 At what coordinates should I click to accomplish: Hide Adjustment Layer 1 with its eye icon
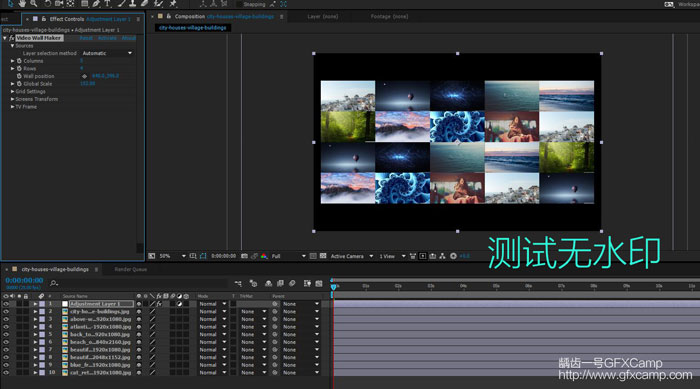tap(6, 304)
